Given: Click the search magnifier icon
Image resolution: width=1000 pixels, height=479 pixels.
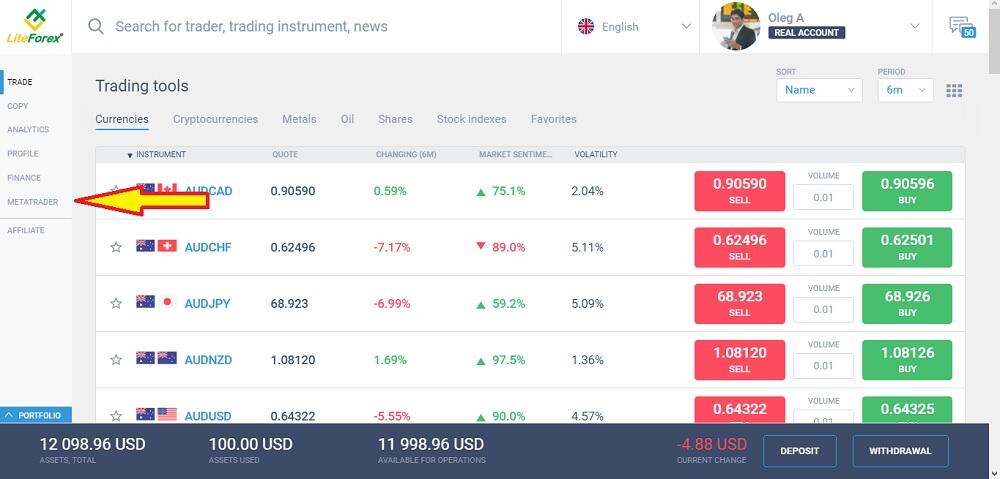Looking at the screenshot, I should 96,27.
